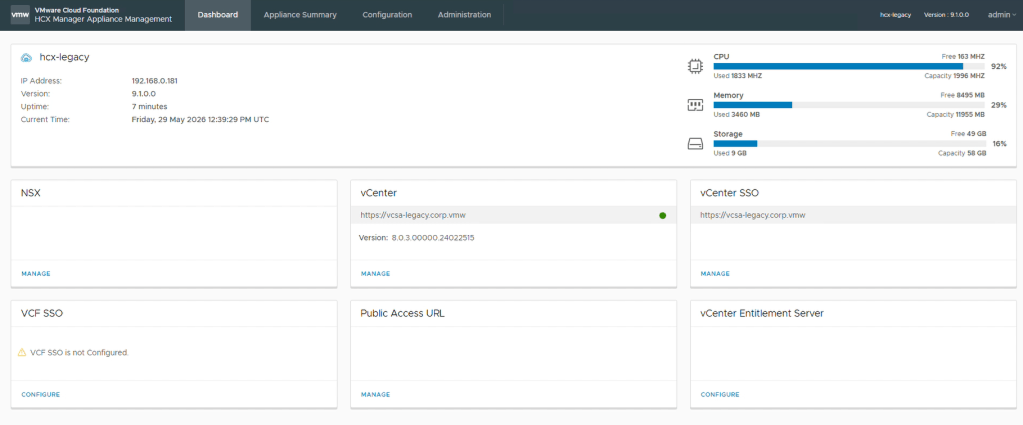This screenshot has height=425, width=1023.
Task: Click CONFIGURE in the VCF SSO card
Action: (40, 394)
